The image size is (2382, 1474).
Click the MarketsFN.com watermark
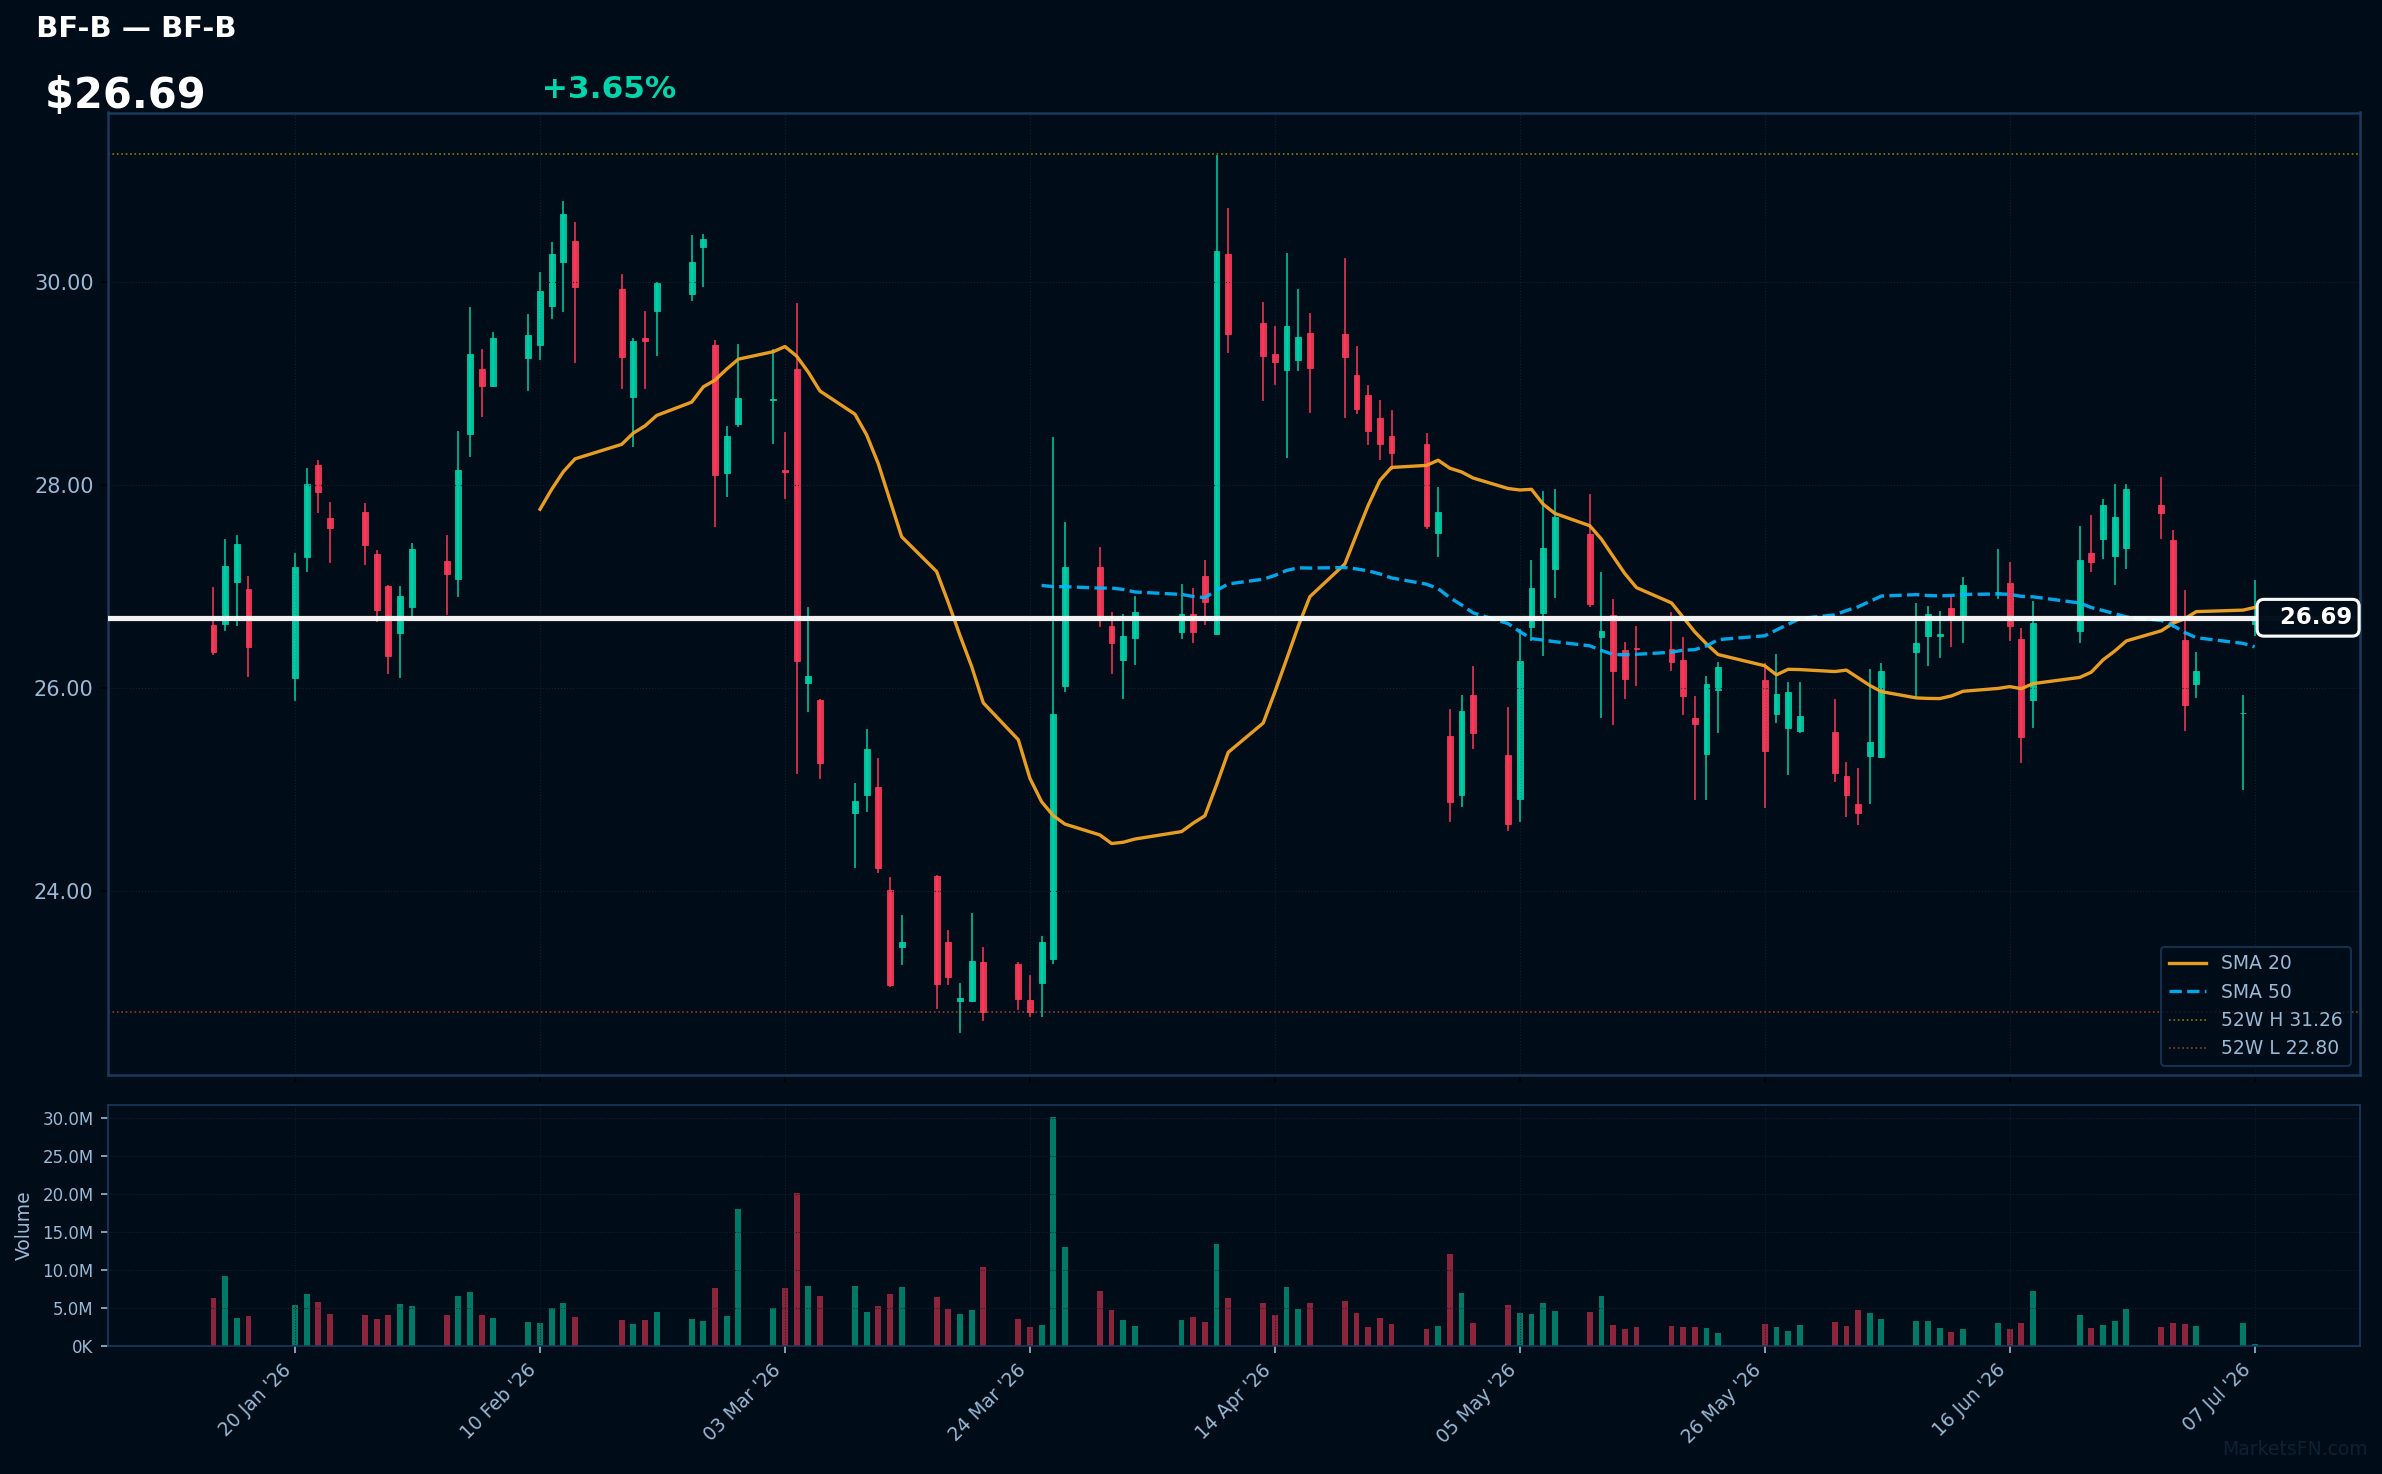click(2295, 1448)
